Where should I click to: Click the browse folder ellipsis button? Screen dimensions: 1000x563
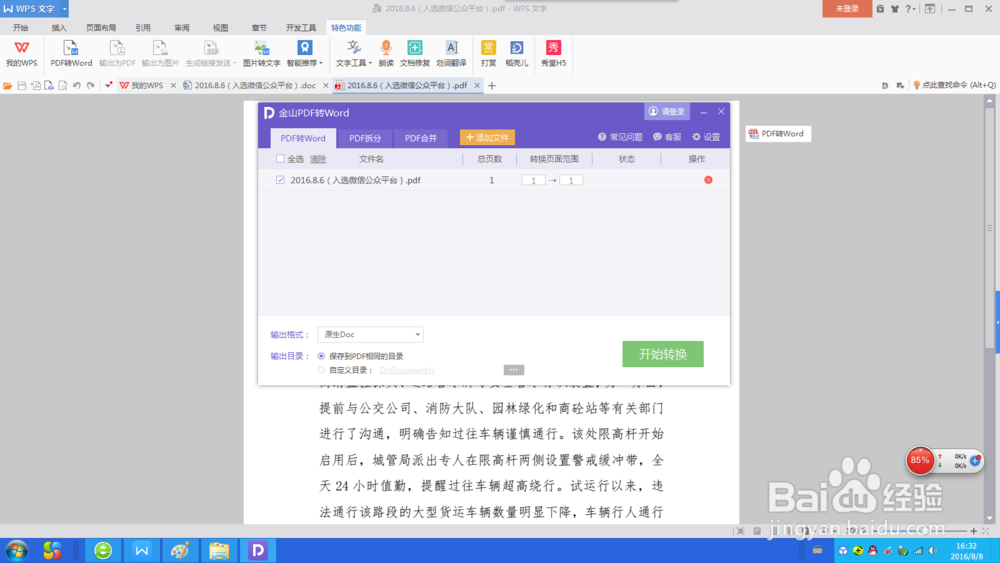(x=513, y=370)
